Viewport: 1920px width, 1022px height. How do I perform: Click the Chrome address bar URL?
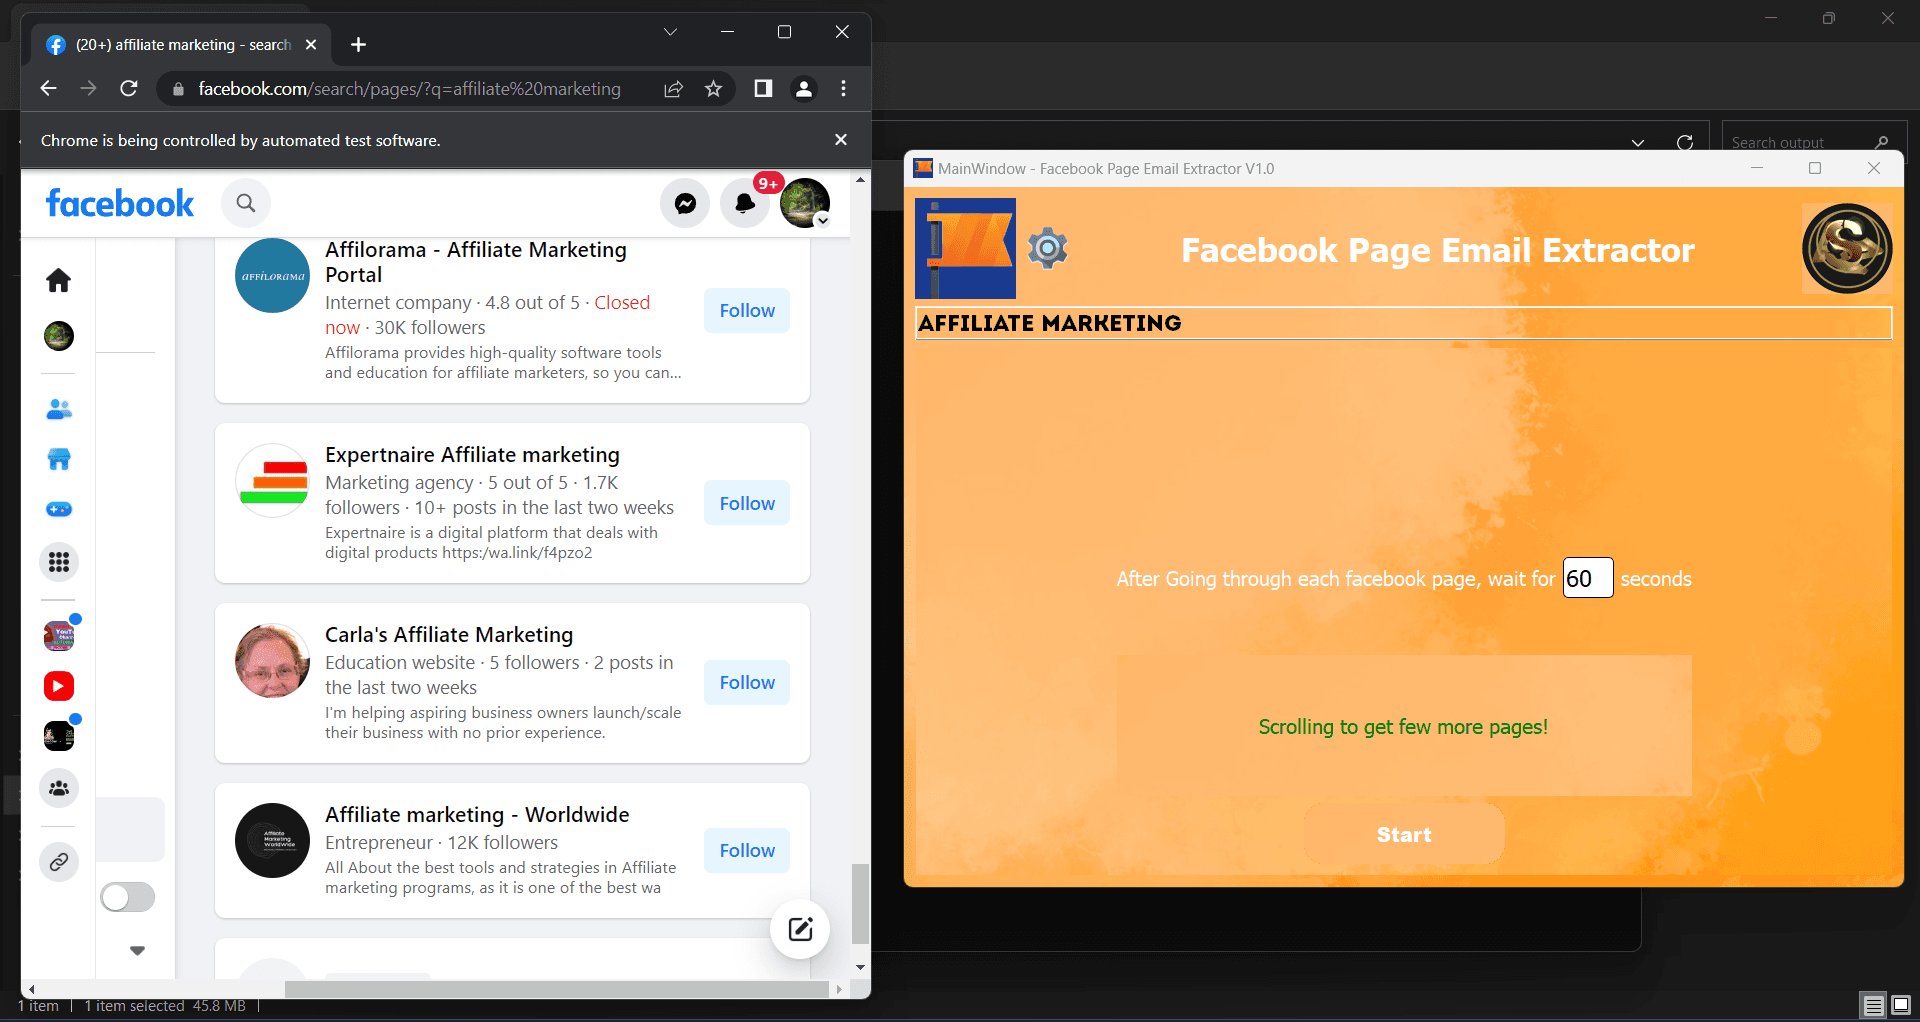click(x=409, y=89)
